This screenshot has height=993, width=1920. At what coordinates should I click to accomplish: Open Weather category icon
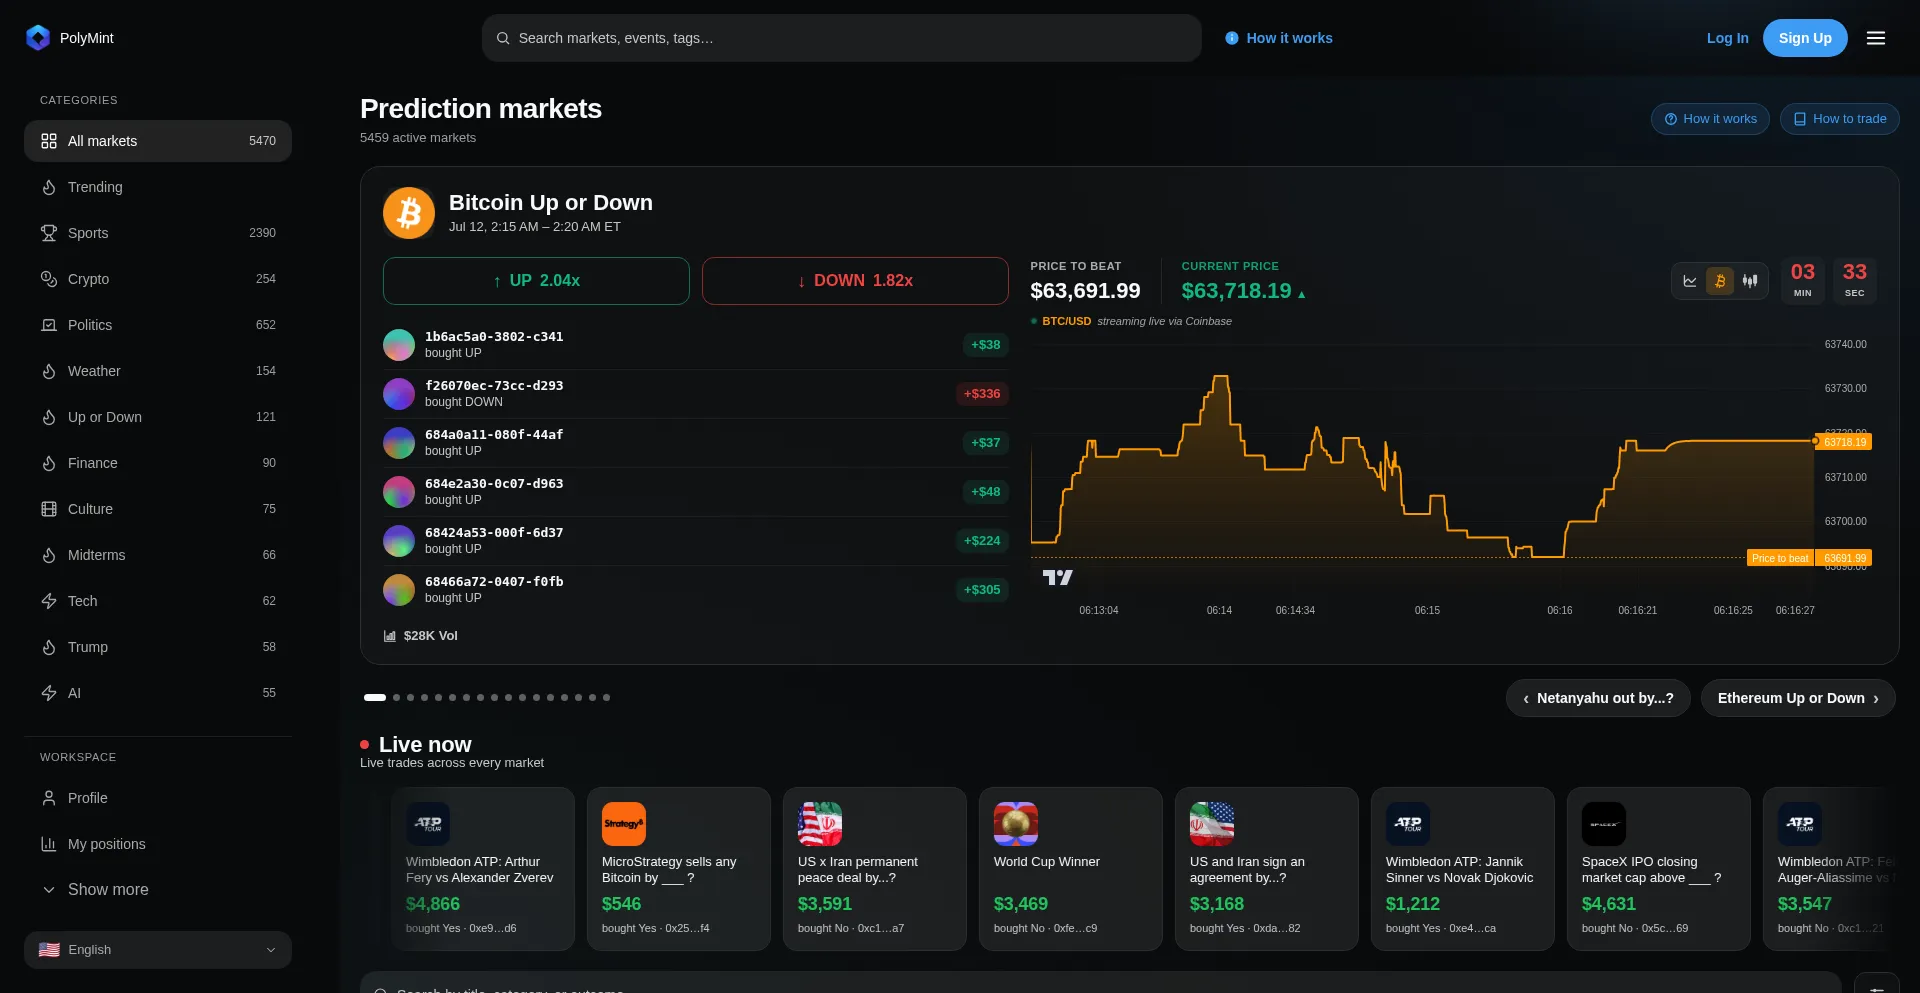tap(49, 371)
